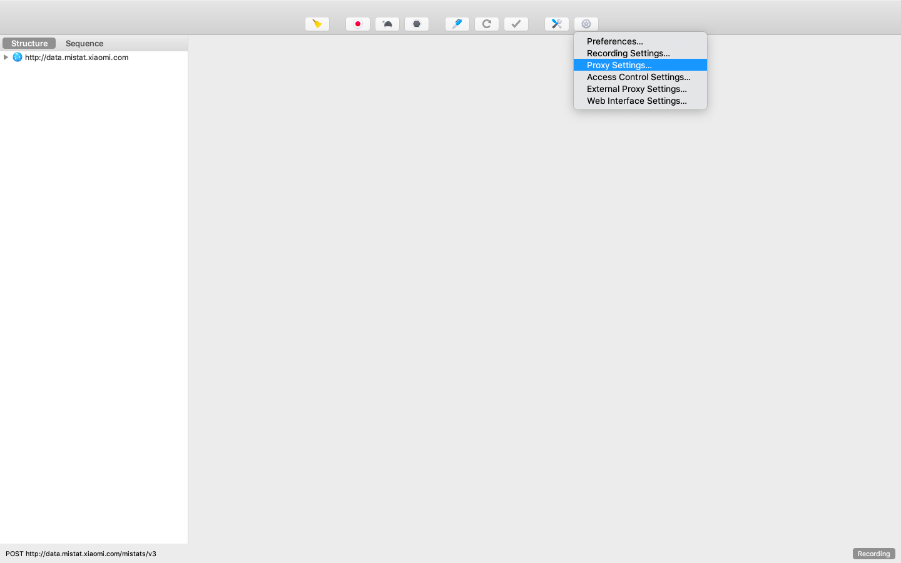Click the compose pen icon
The width and height of the screenshot is (901, 563).
457,24
